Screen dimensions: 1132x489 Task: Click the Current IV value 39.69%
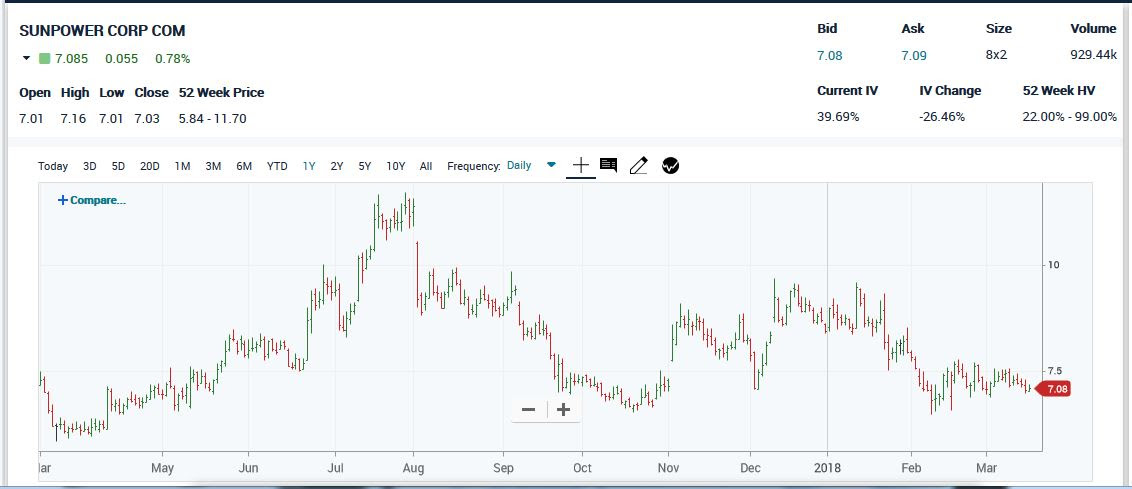point(838,117)
